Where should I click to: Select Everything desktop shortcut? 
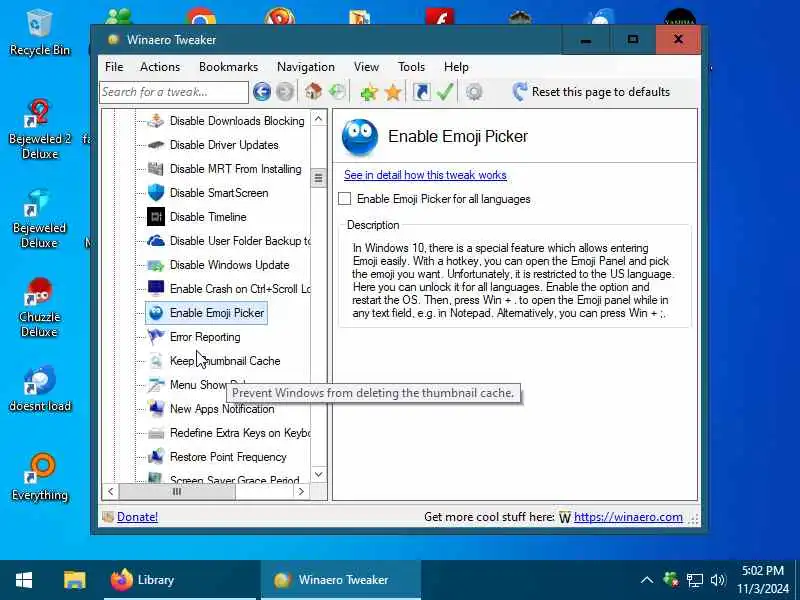[x=40, y=478]
